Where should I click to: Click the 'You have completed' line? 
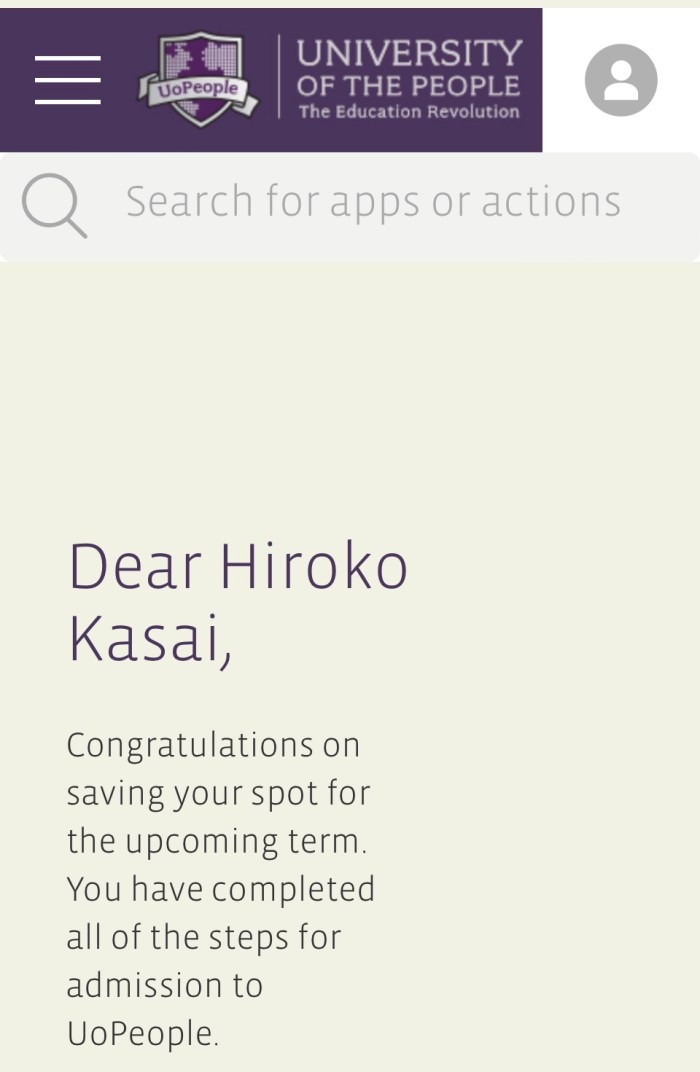[220, 889]
